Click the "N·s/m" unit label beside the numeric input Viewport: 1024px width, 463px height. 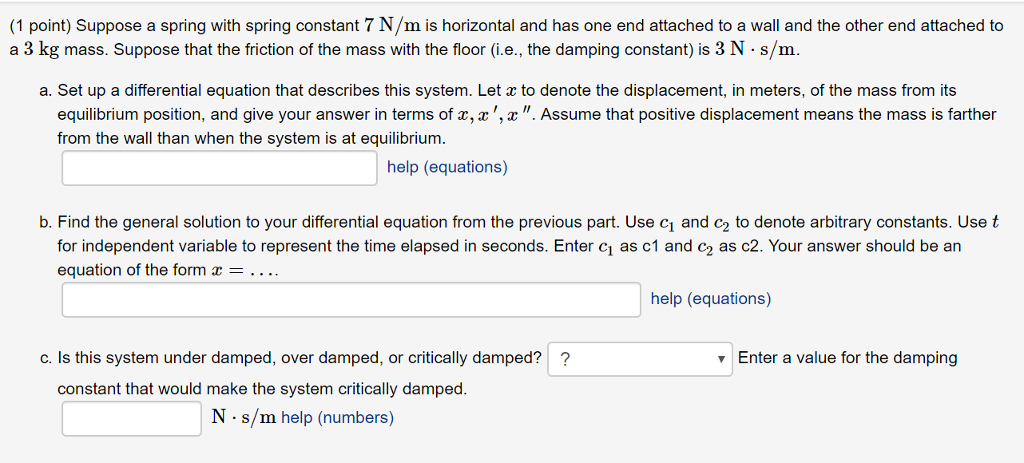pyautogui.click(x=244, y=418)
